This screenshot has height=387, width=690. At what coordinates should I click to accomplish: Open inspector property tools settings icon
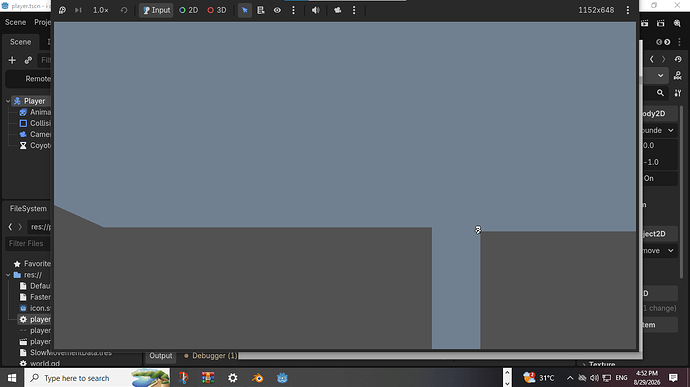(x=678, y=93)
